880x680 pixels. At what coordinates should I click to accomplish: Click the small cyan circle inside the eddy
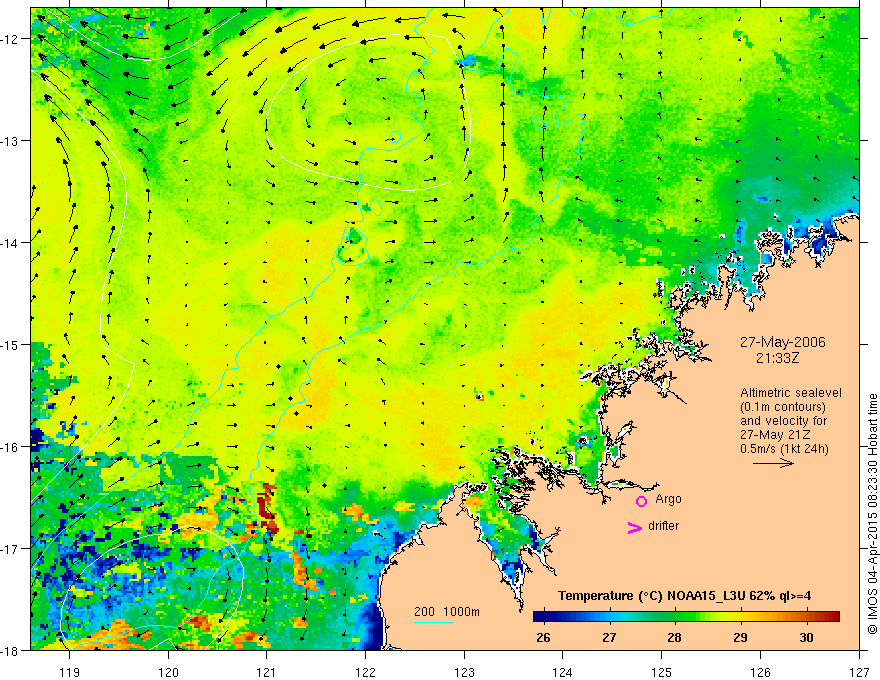click(395, 136)
